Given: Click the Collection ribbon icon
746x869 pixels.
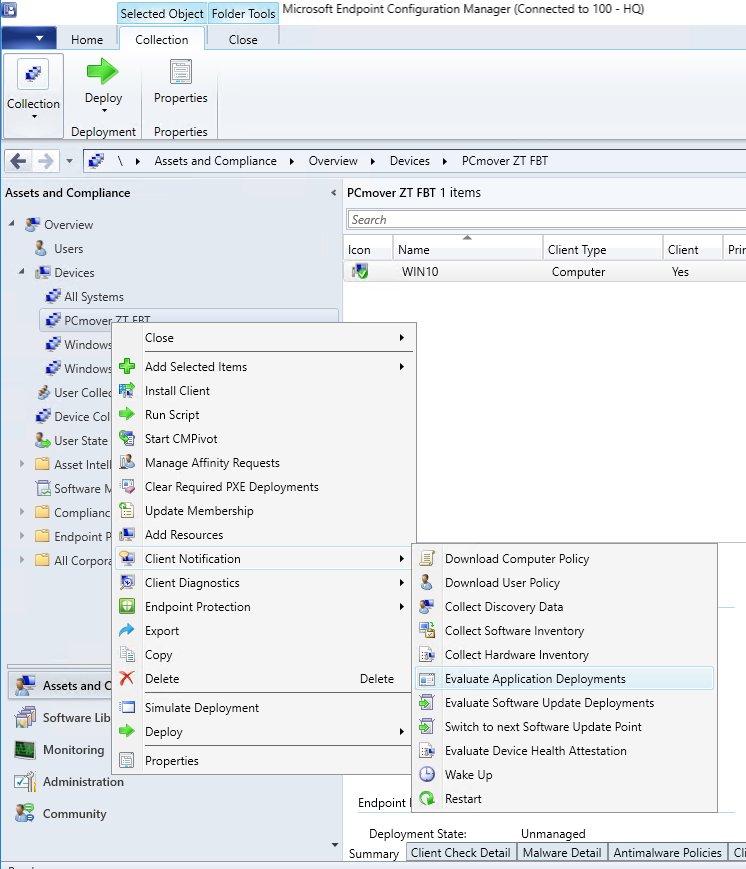Looking at the screenshot, I should click(33, 74).
